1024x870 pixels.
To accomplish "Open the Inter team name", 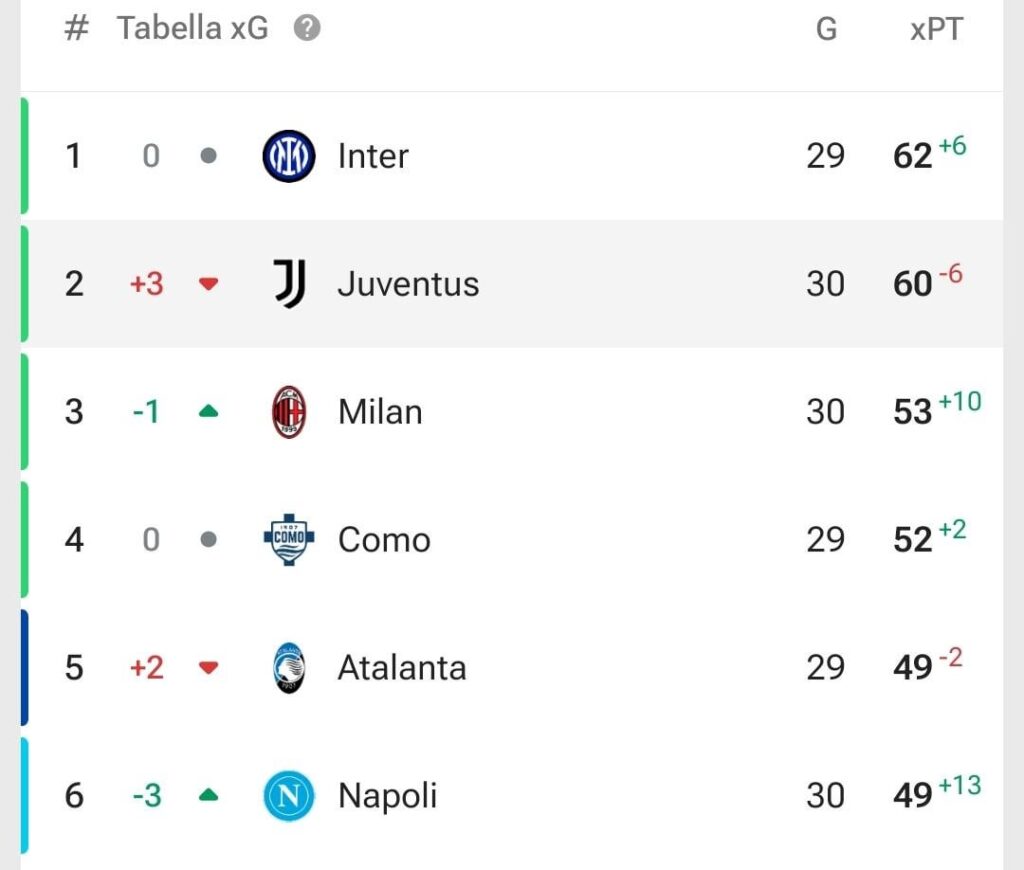I will click(372, 156).
